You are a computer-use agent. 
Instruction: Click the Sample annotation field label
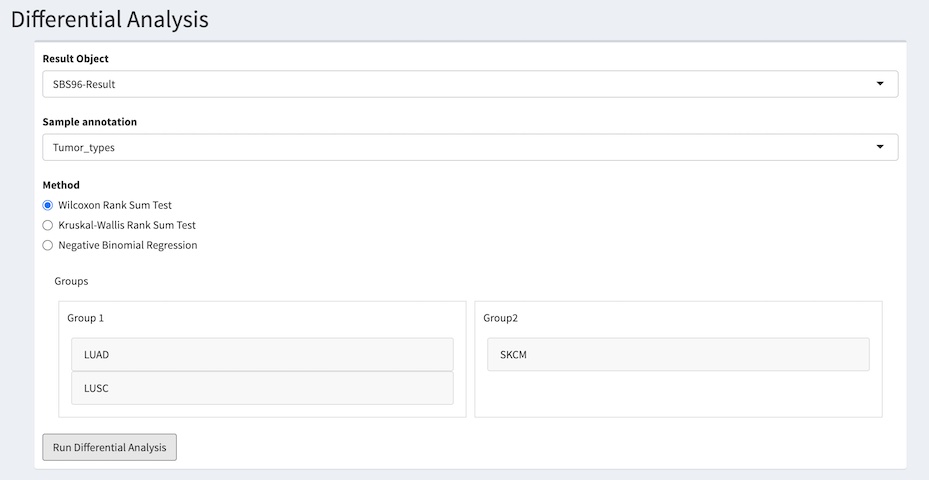click(90, 122)
